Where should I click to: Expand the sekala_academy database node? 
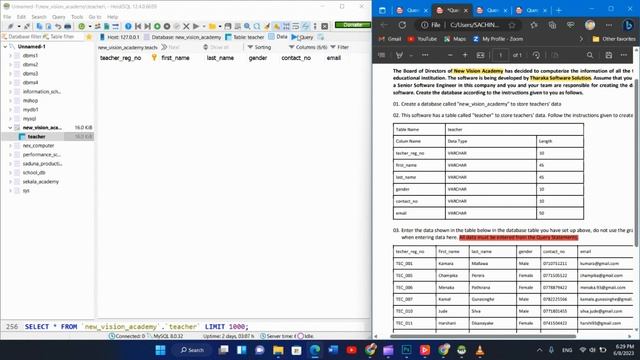11,181
